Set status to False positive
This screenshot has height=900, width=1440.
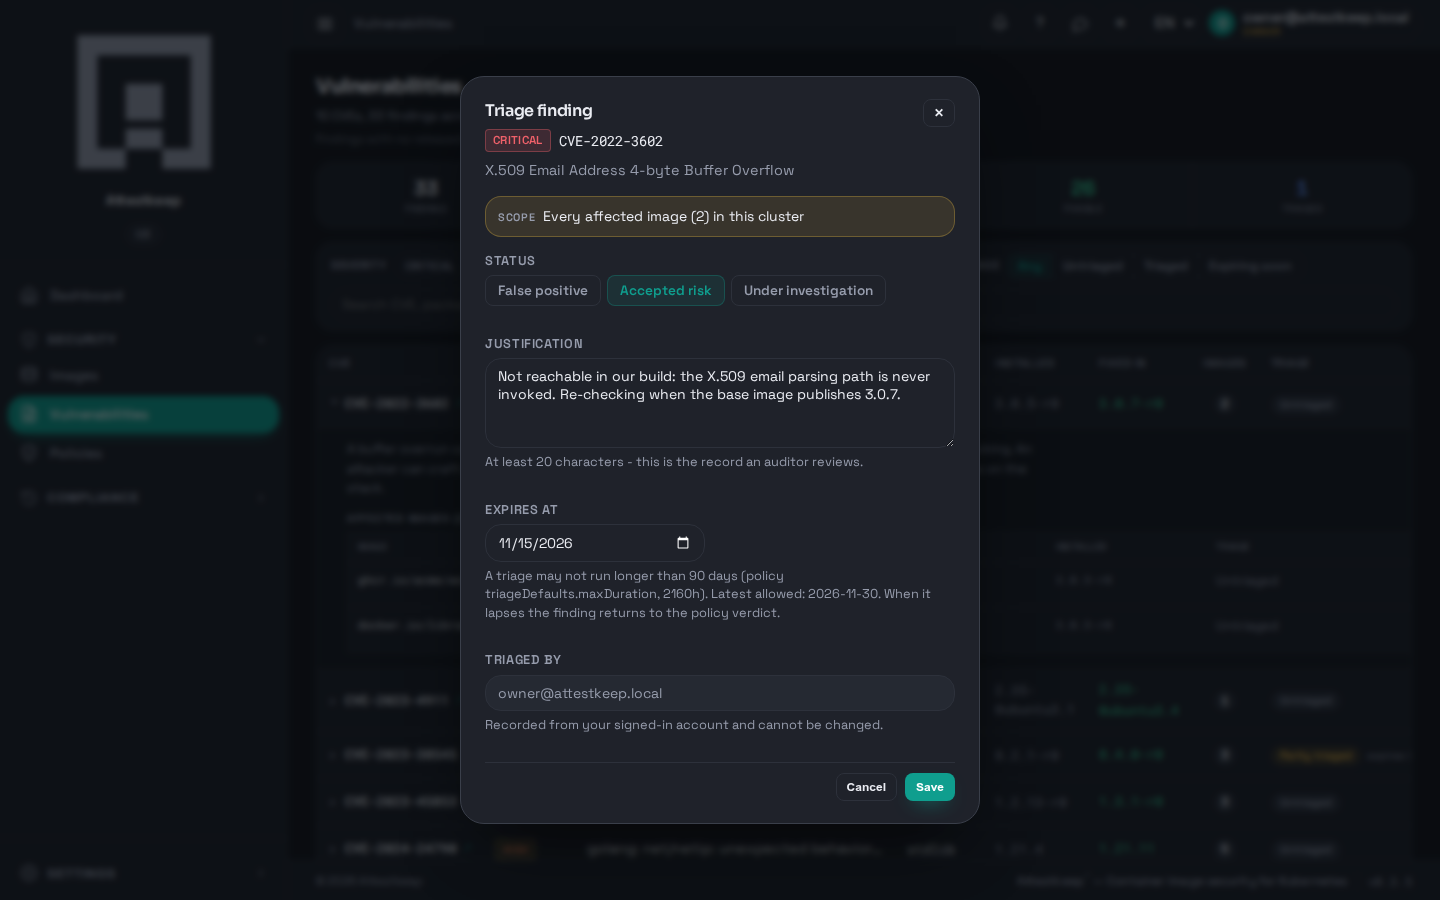click(542, 290)
